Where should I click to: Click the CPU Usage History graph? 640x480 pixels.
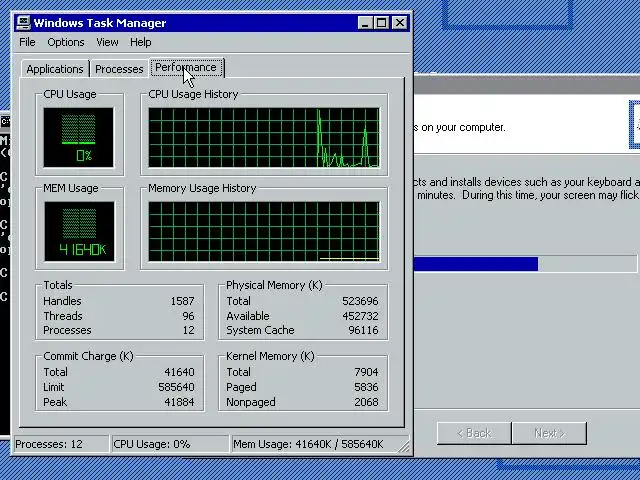[264, 138]
